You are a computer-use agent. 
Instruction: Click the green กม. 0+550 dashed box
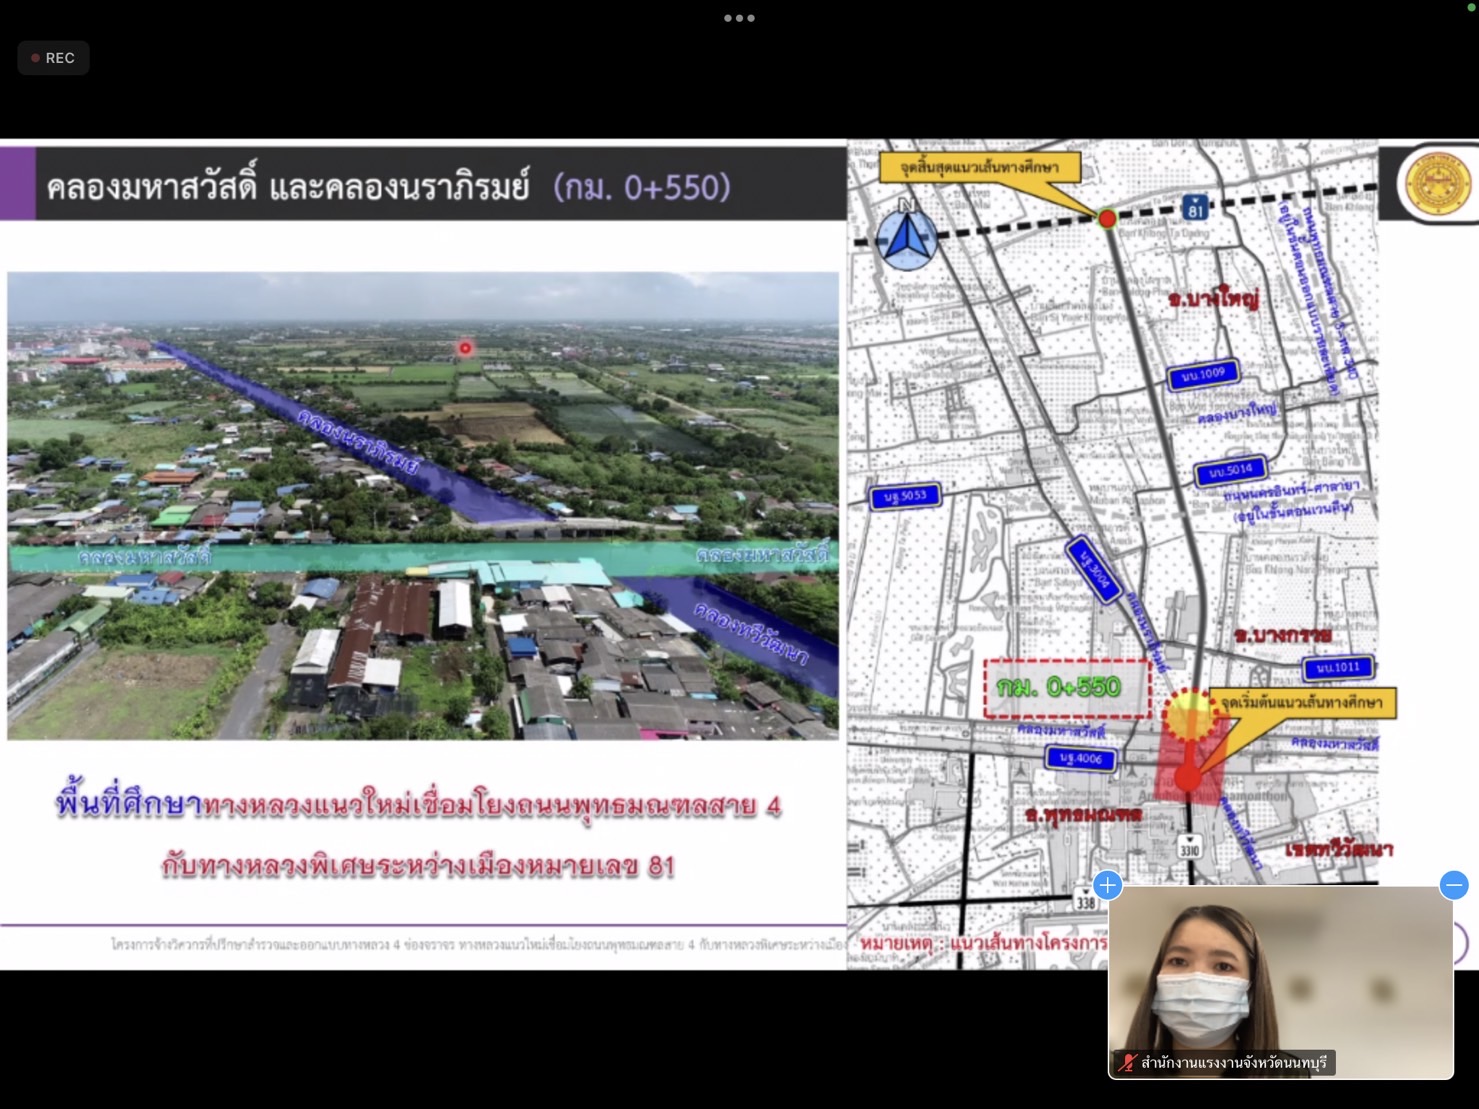click(x=1066, y=688)
